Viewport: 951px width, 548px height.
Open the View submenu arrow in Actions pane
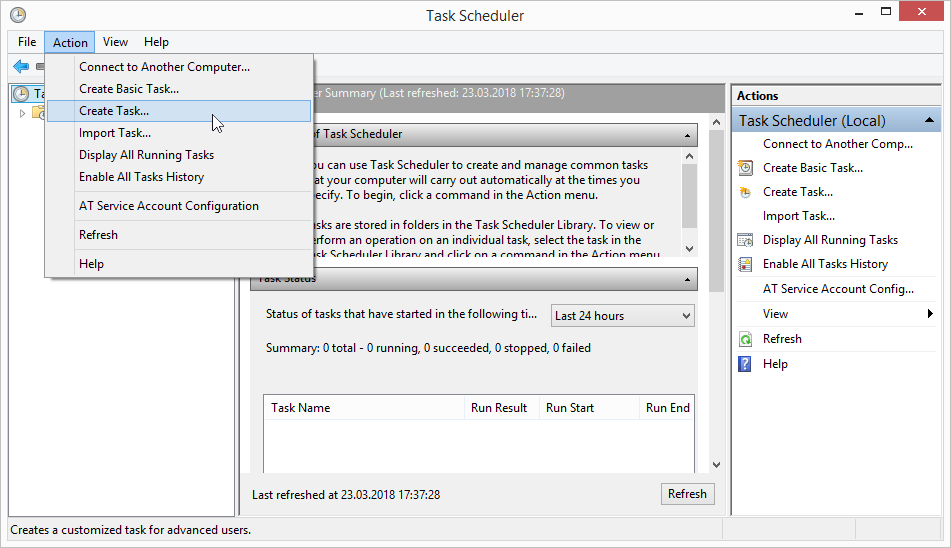click(x=930, y=313)
